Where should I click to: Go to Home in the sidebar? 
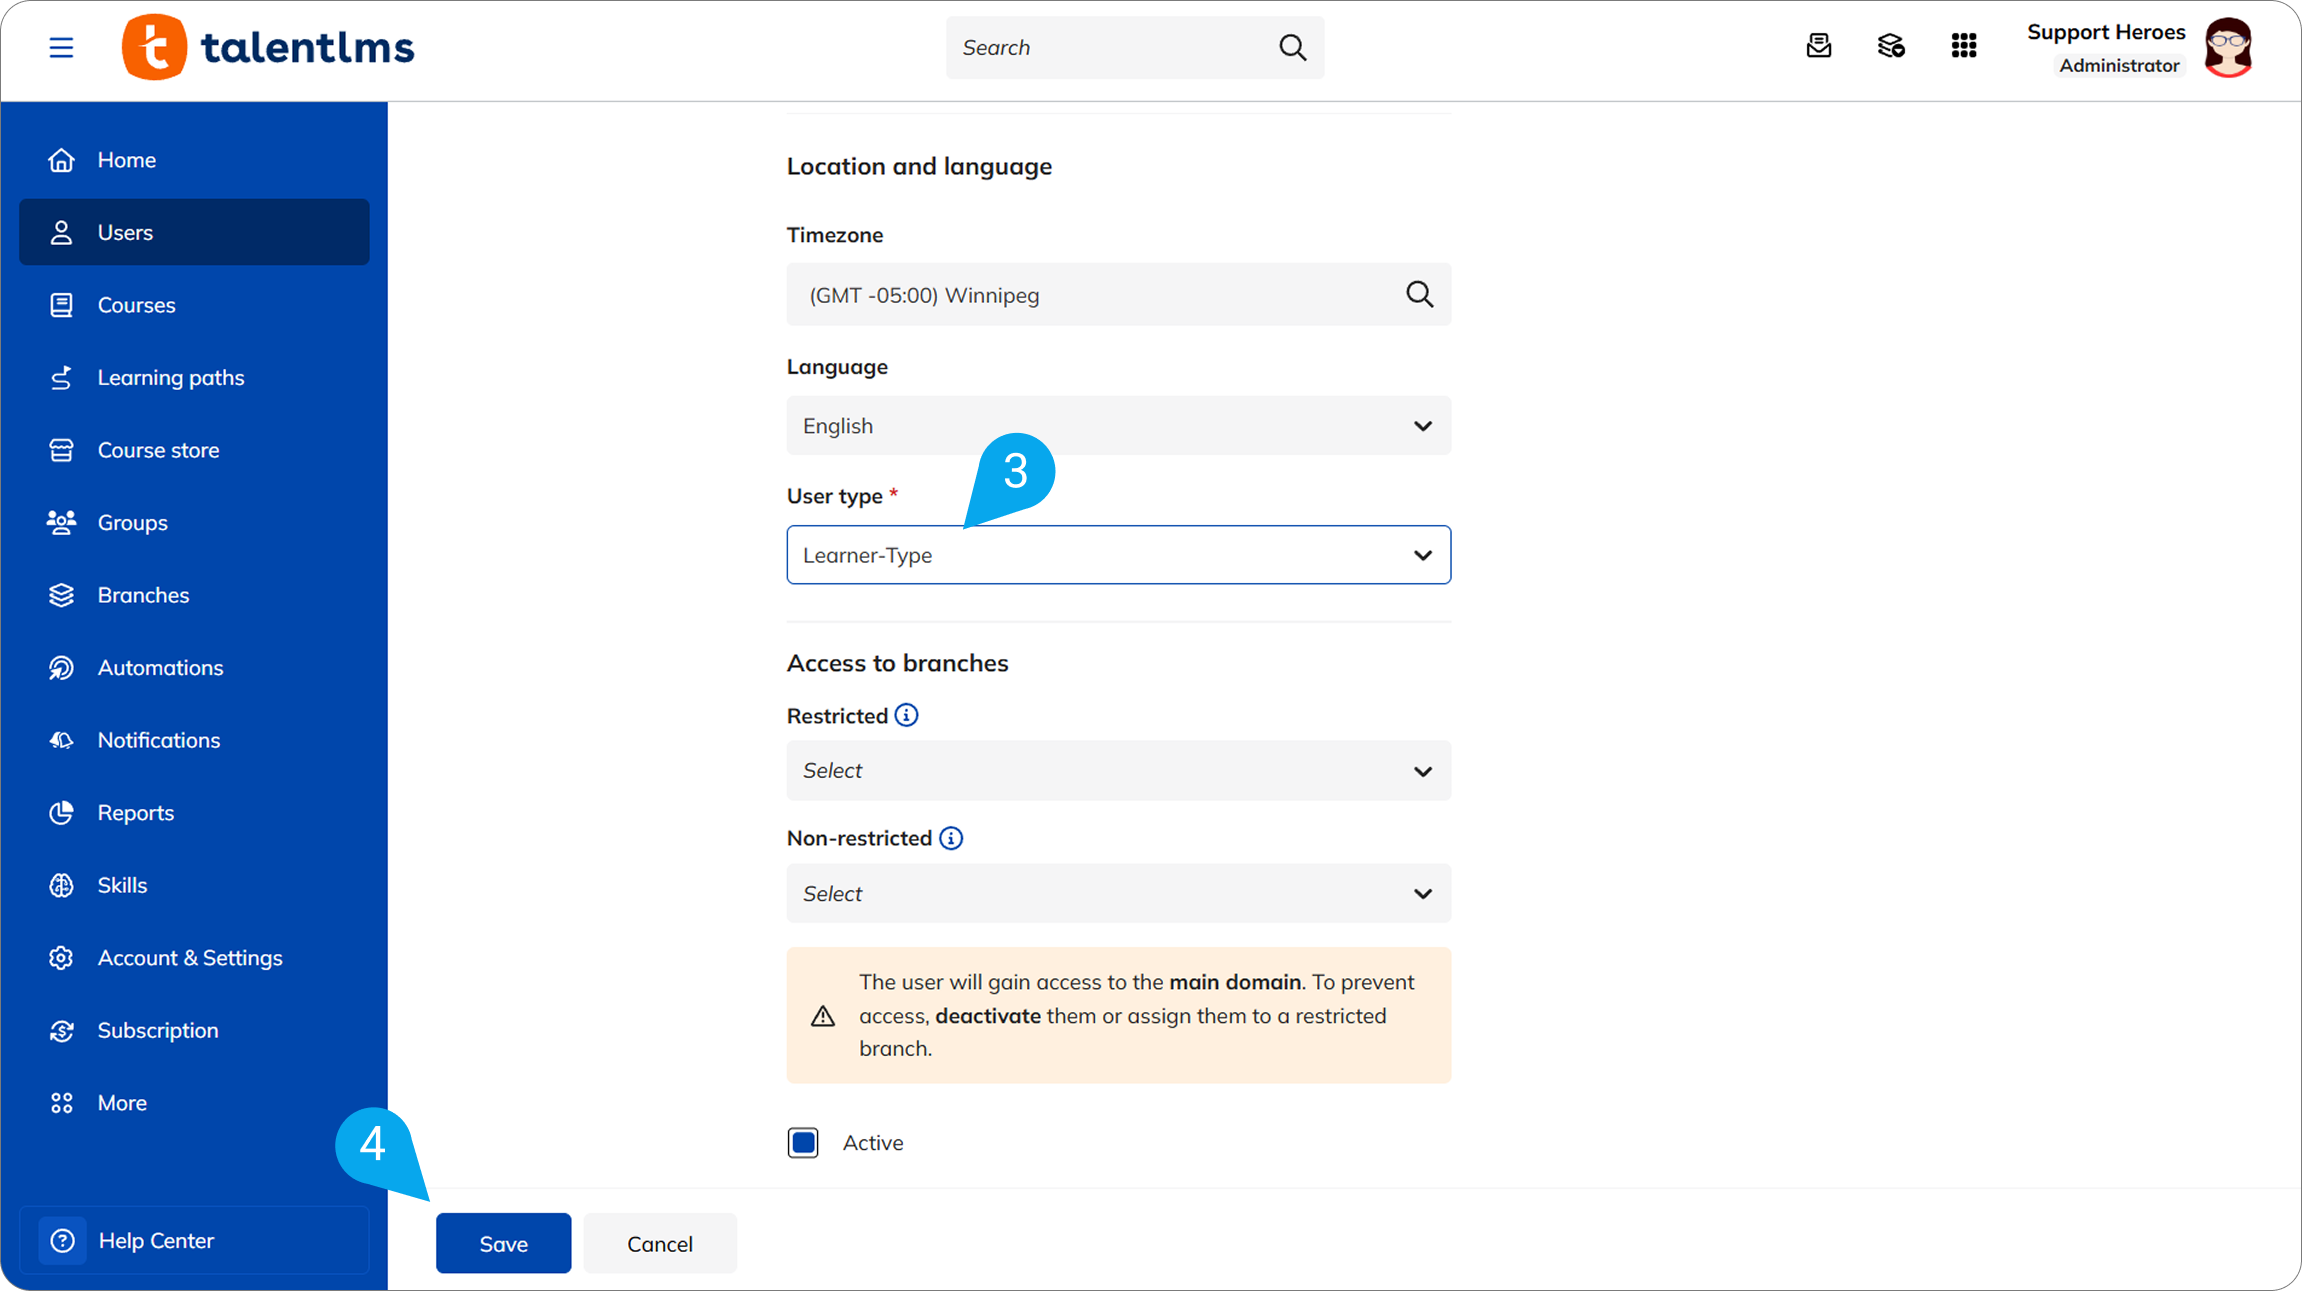[126, 160]
